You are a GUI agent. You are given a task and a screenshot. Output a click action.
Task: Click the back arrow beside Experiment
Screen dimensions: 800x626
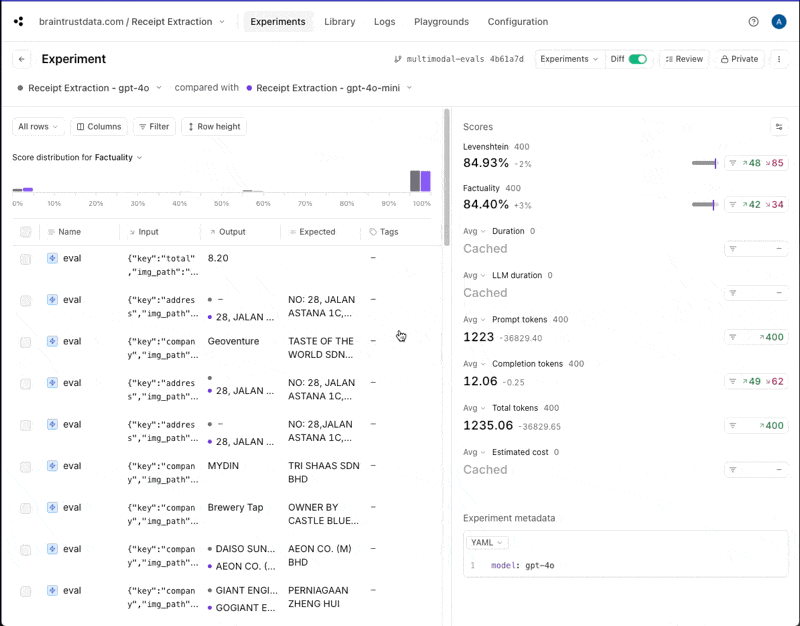click(22, 59)
